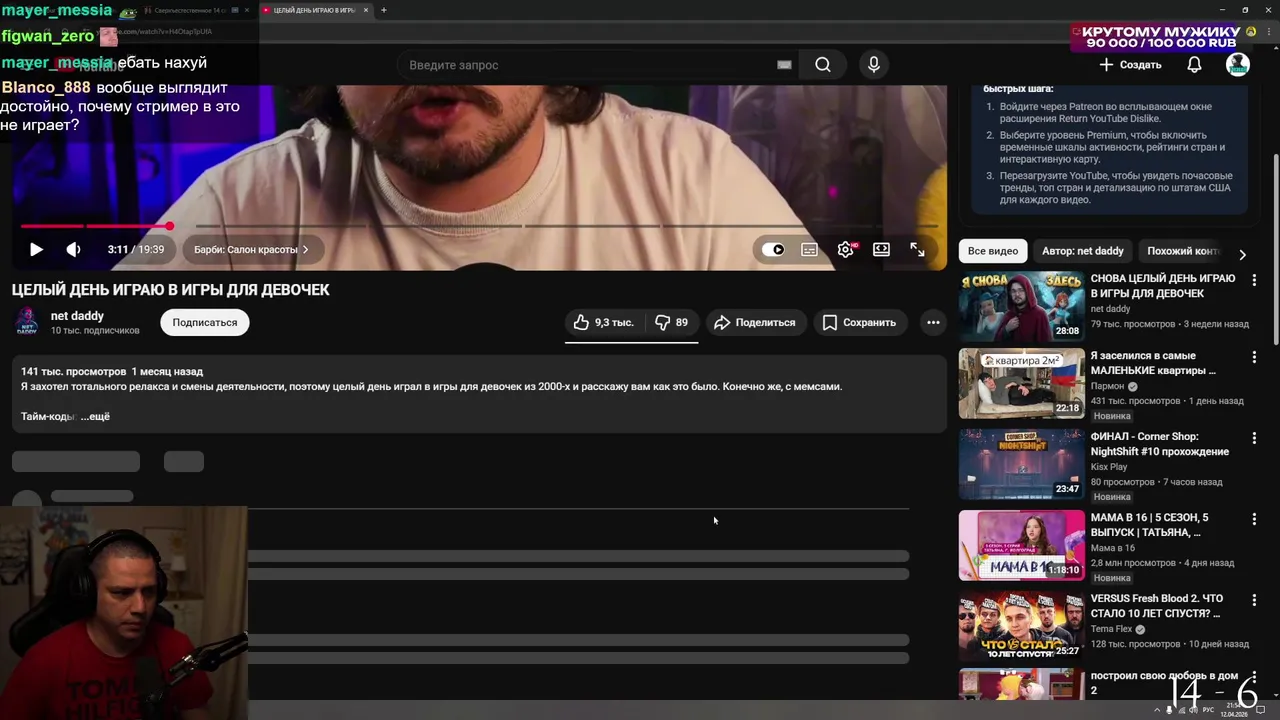
Task: Open VERSUS Fresh Blood 2 video title
Action: click(x=1156, y=606)
